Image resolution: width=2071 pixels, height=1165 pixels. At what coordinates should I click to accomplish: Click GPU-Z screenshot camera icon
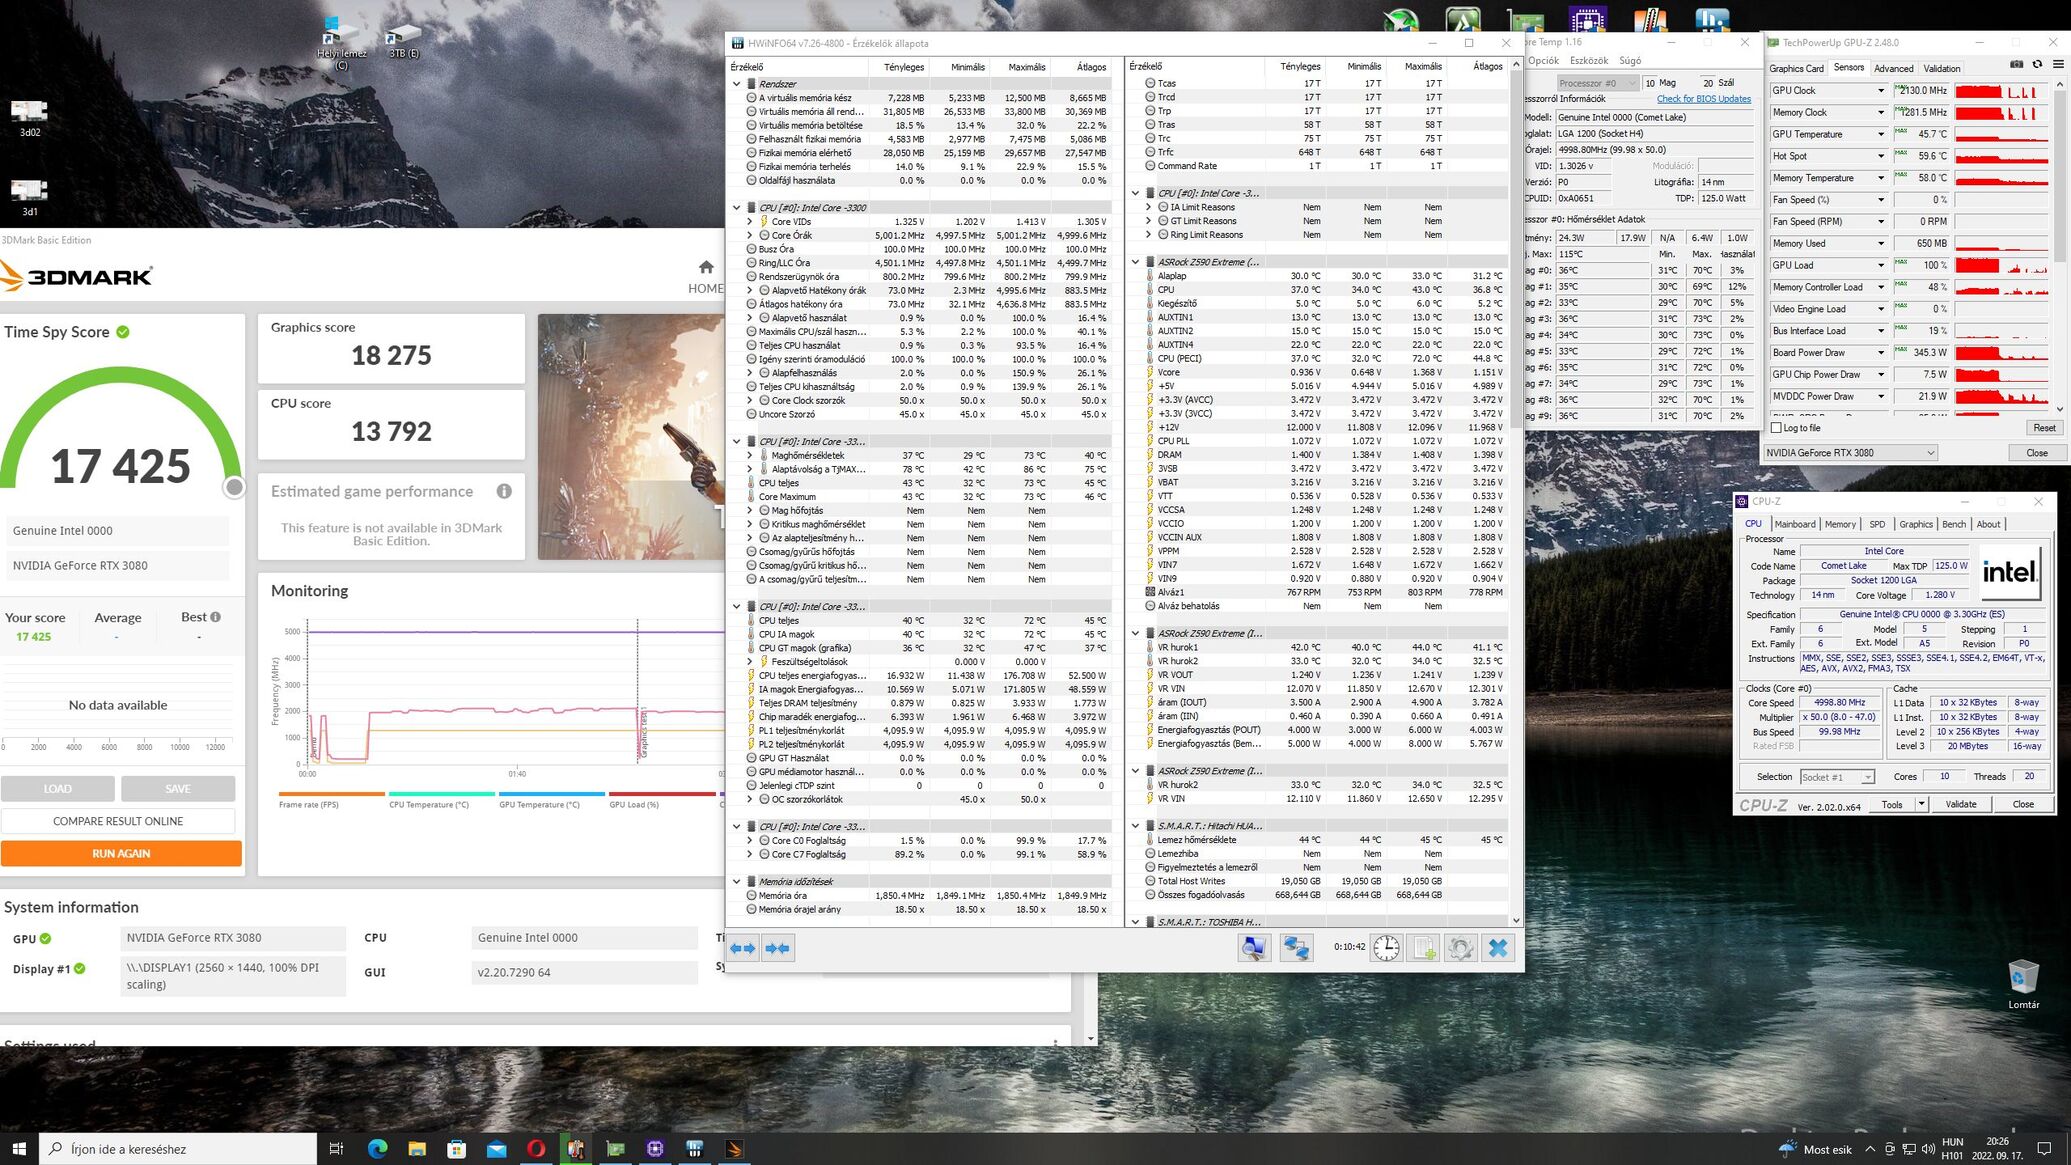tap(2016, 65)
